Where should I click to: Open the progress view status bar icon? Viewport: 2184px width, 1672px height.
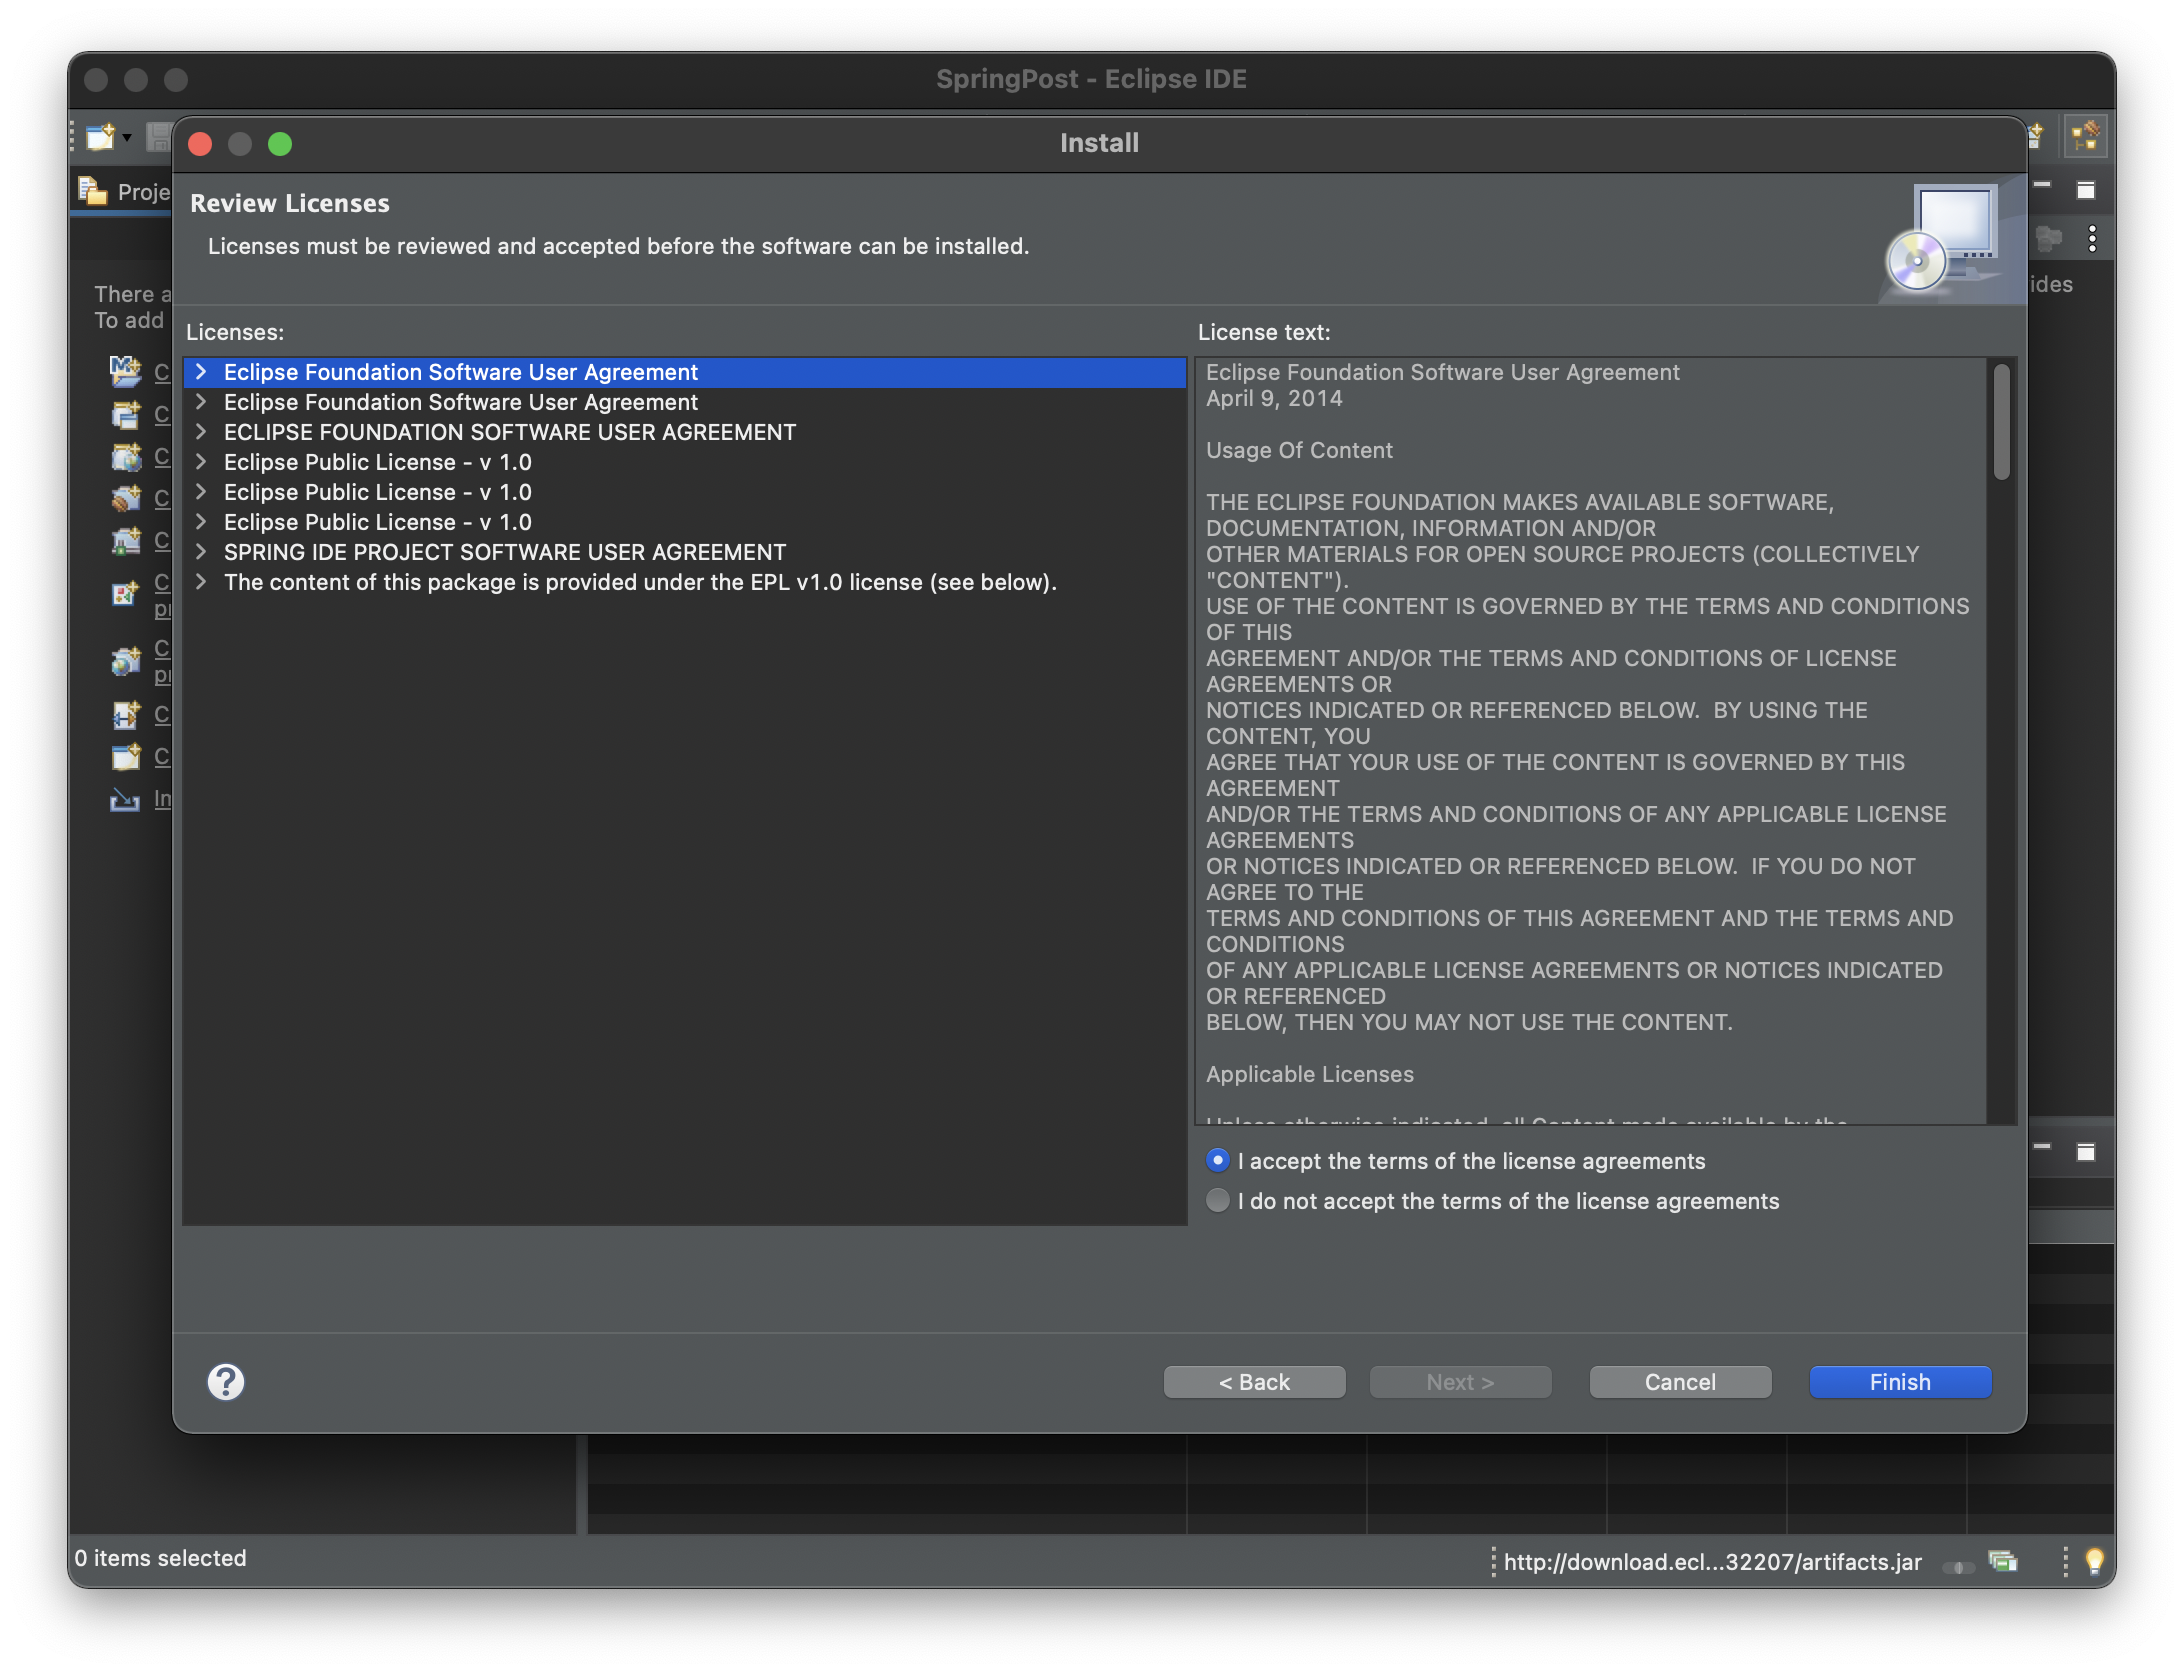pyautogui.click(x=2003, y=1561)
